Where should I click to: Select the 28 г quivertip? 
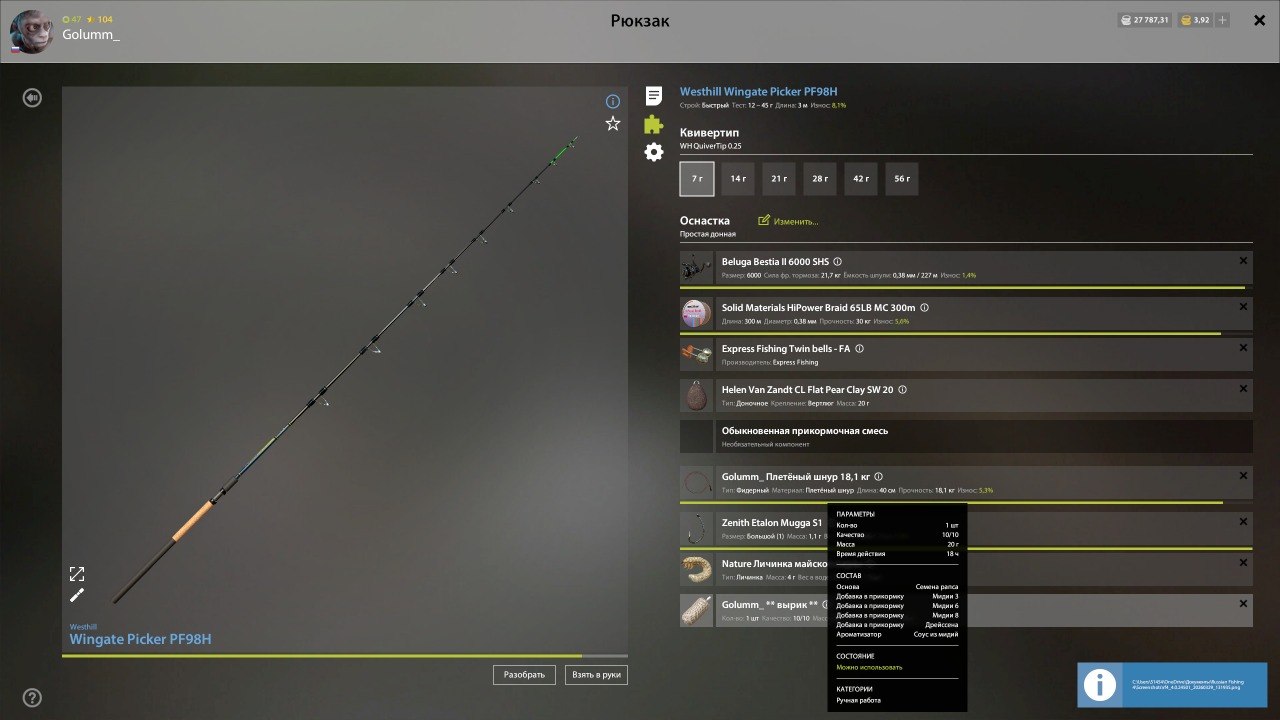pyautogui.click(x=820, y=179)
